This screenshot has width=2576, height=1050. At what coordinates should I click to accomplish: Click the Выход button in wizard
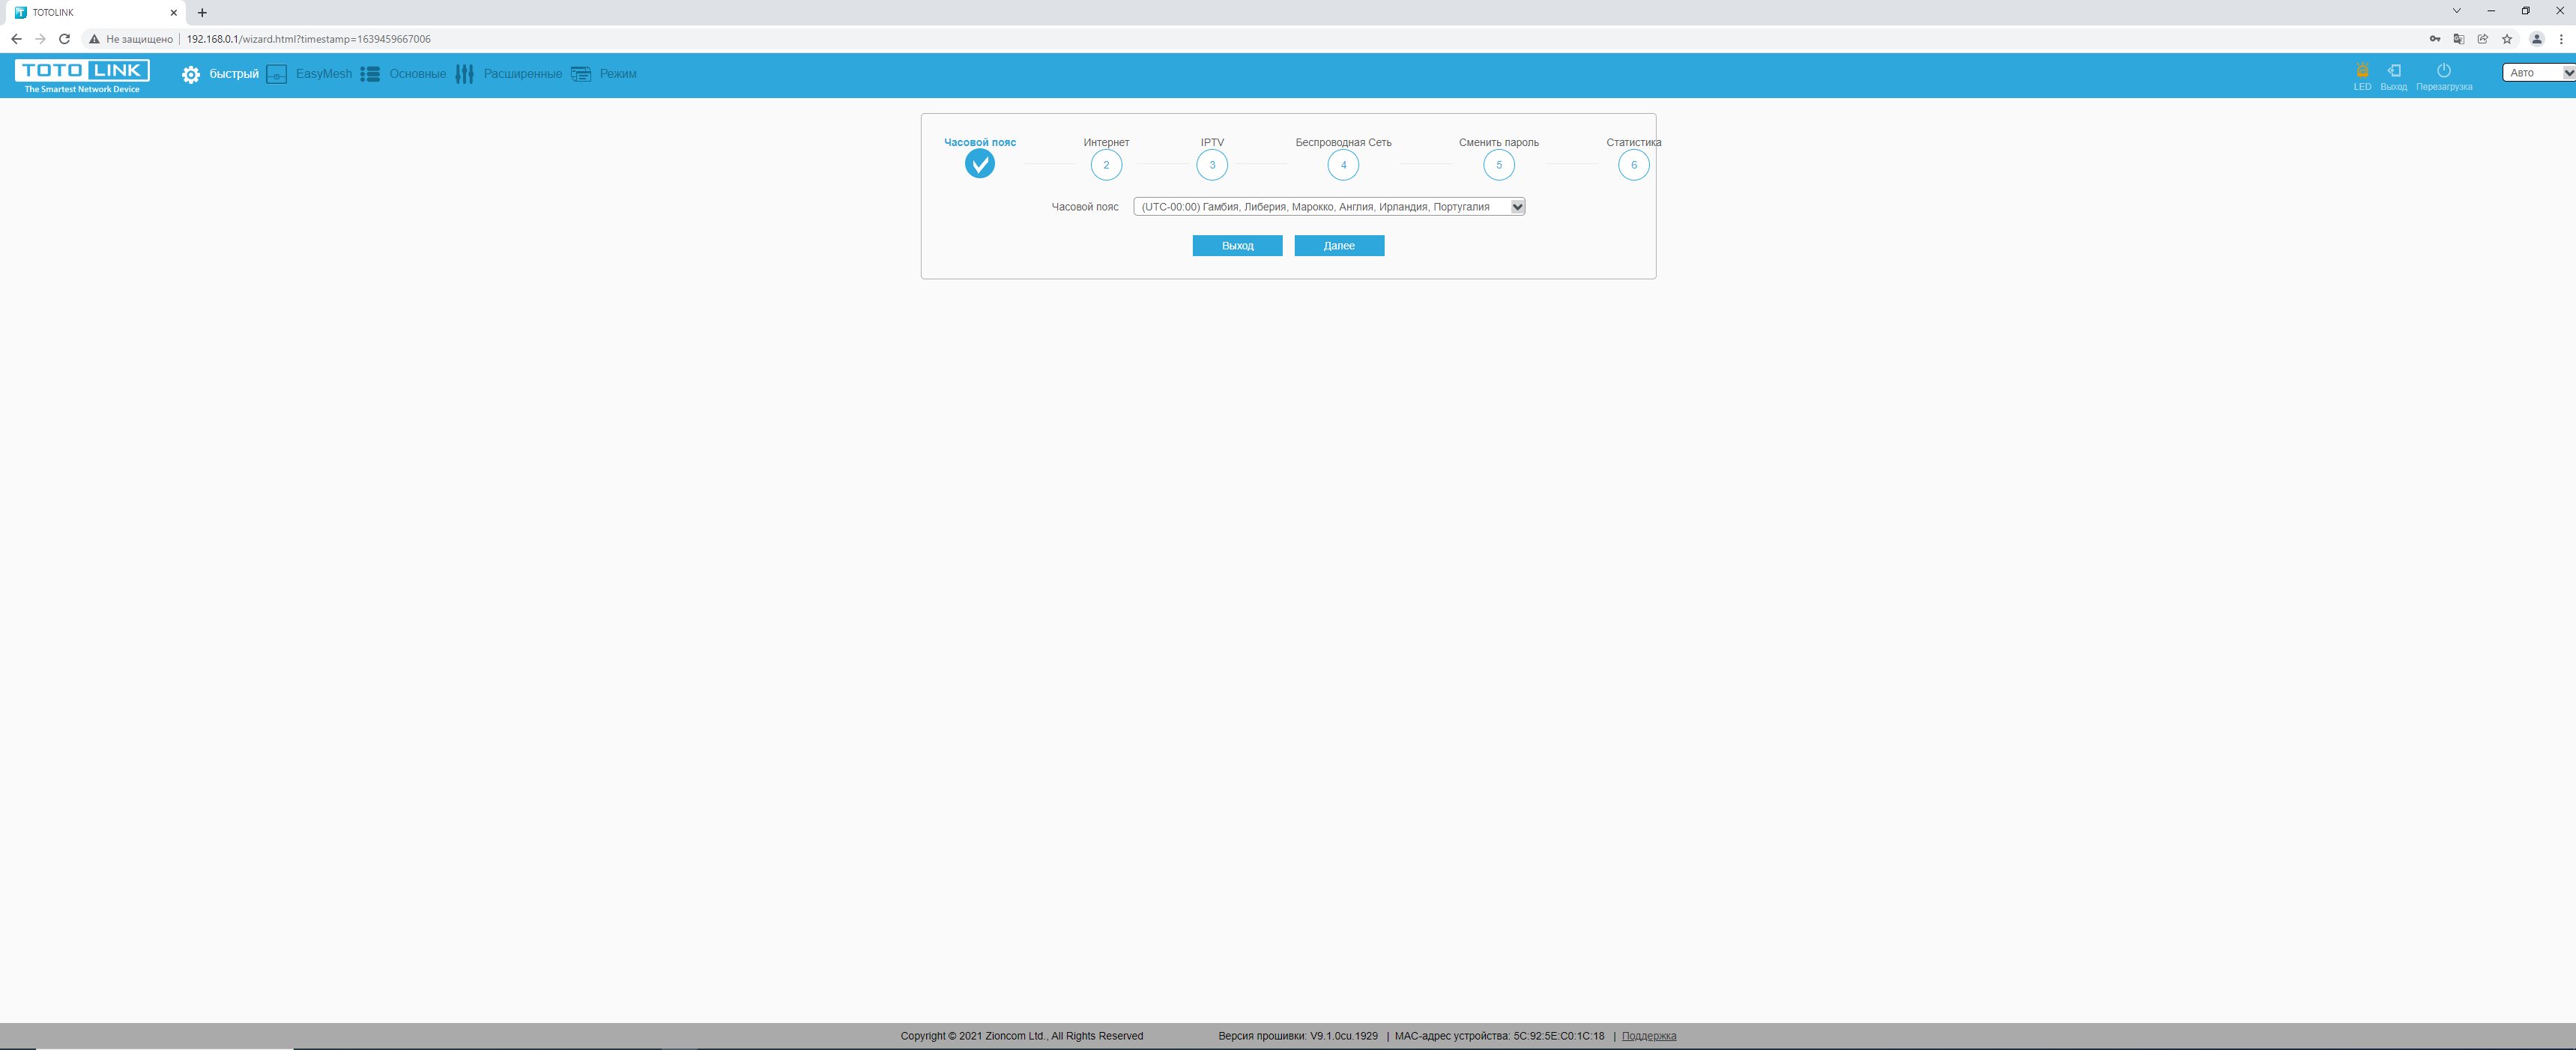click(1237, 246)
